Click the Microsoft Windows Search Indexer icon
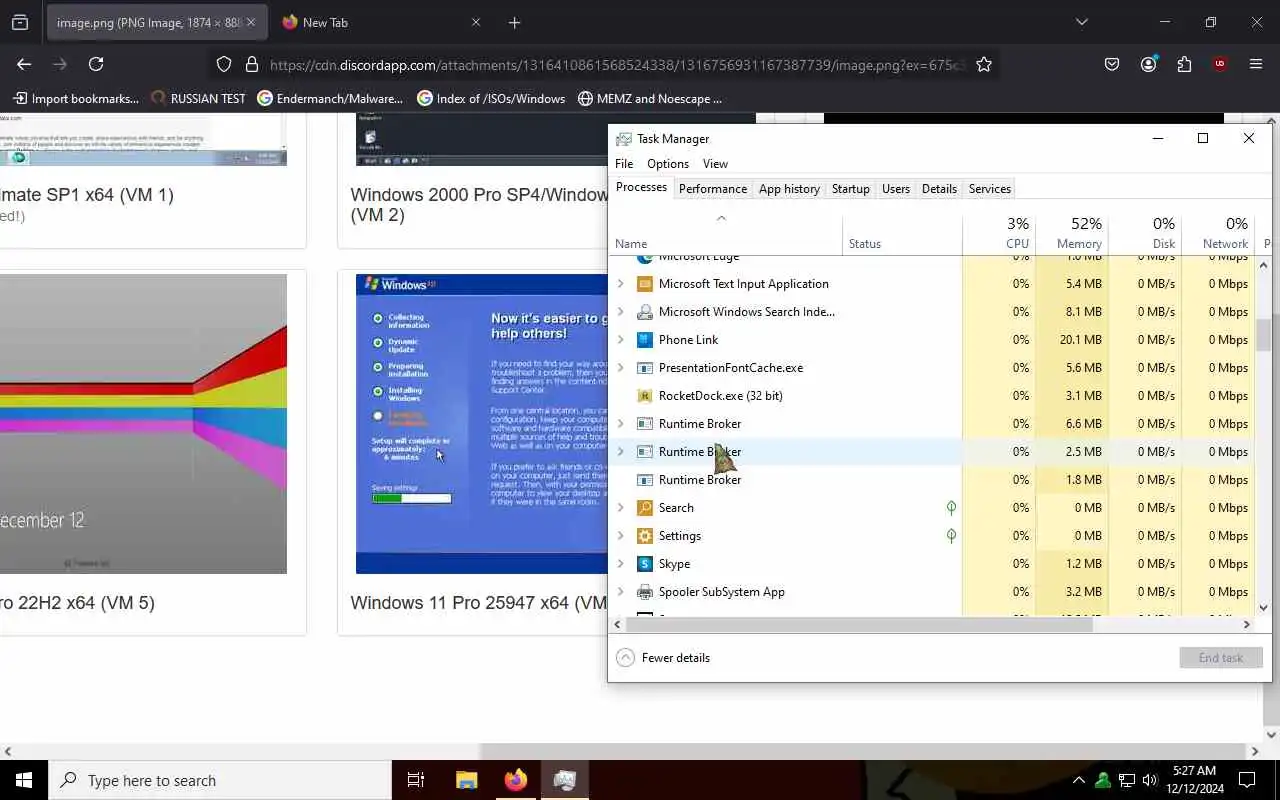Viewport: 1280px width, 800px height. click(645, 312)
